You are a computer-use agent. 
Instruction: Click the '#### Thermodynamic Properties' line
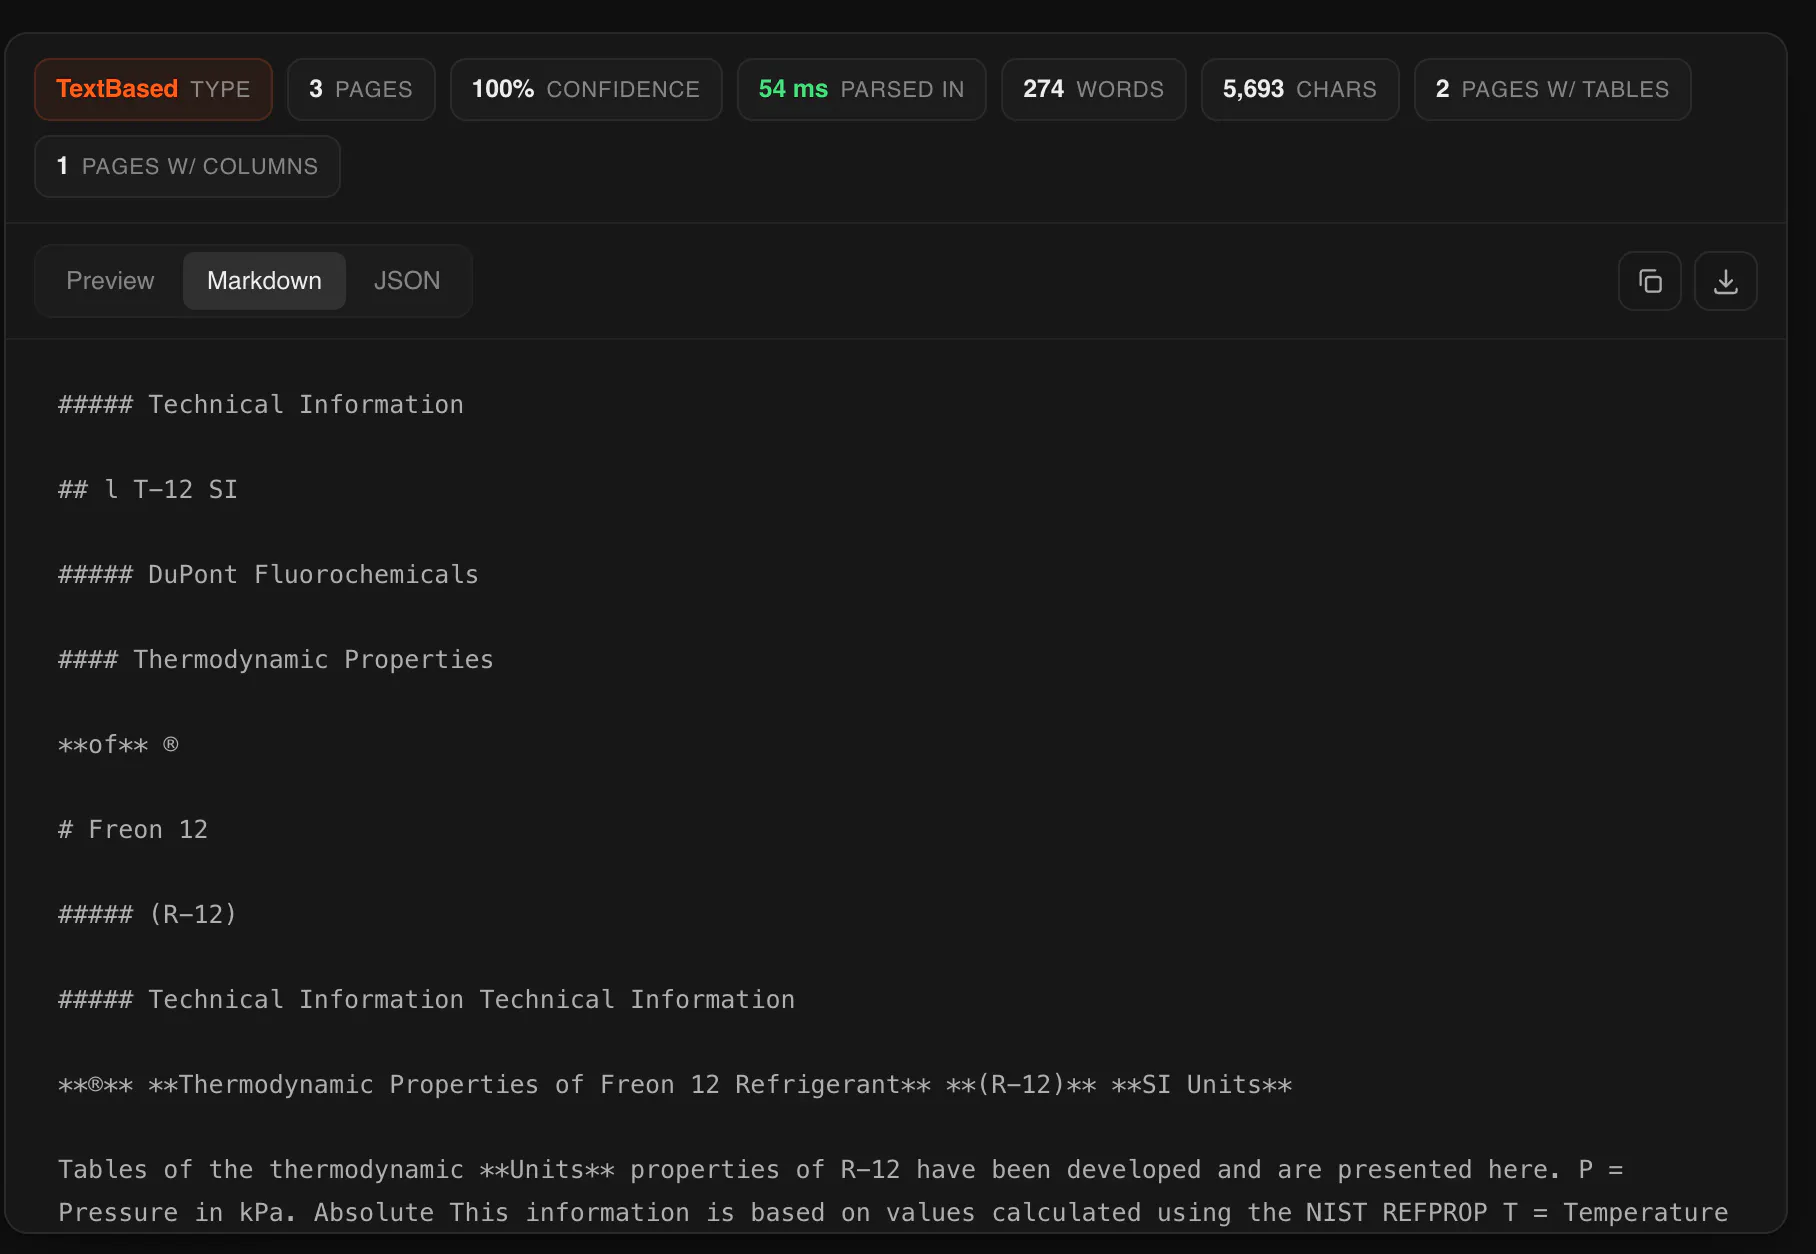(x=276, y=659)
